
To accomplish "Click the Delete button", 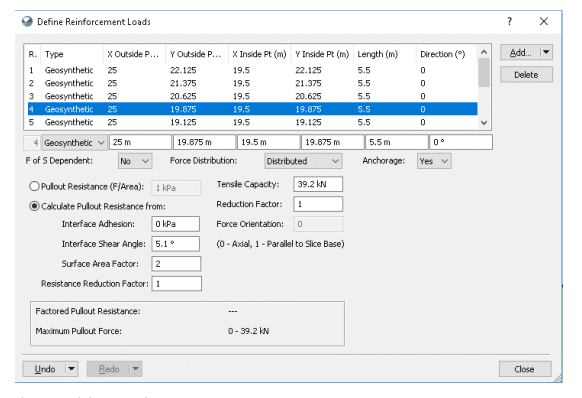I will [526, 75].
